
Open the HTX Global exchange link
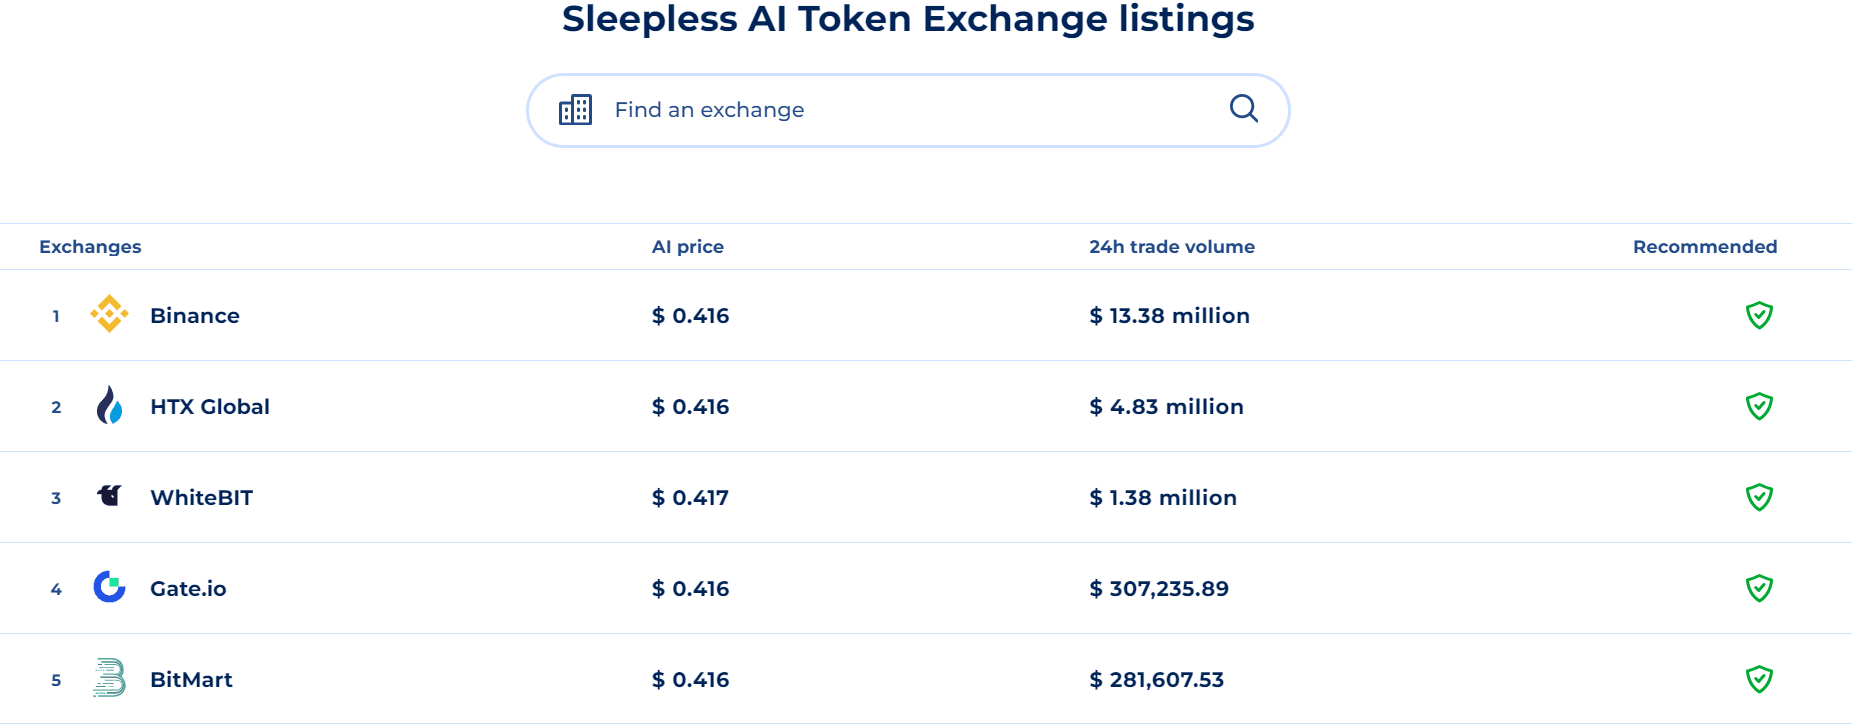[210, 407]
